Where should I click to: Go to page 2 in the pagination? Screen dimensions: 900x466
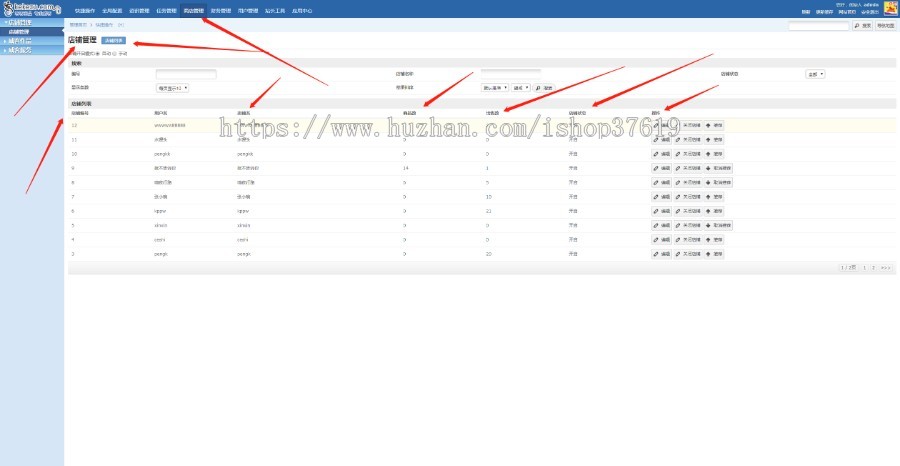(x=873, y=268)
